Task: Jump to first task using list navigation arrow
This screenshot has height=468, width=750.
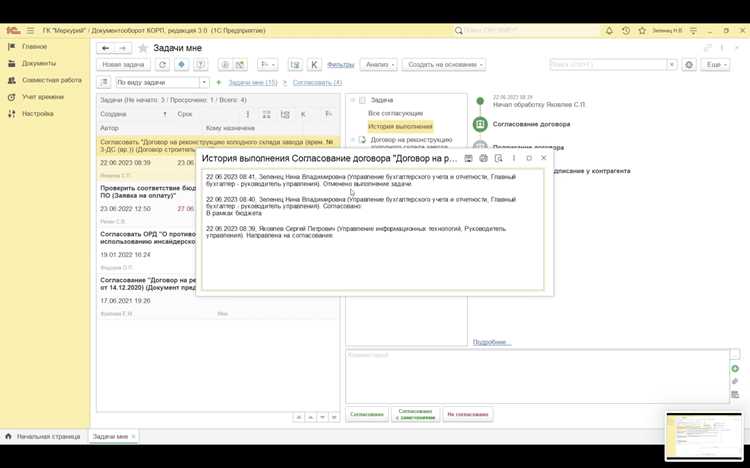Action: (x=298, y=418)
